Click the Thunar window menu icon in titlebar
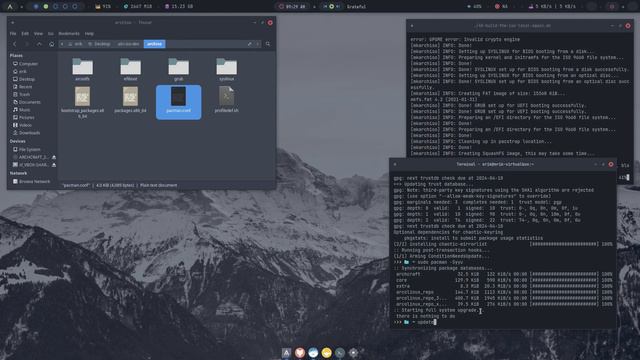The image size is (640, 360). pos(13,23)
